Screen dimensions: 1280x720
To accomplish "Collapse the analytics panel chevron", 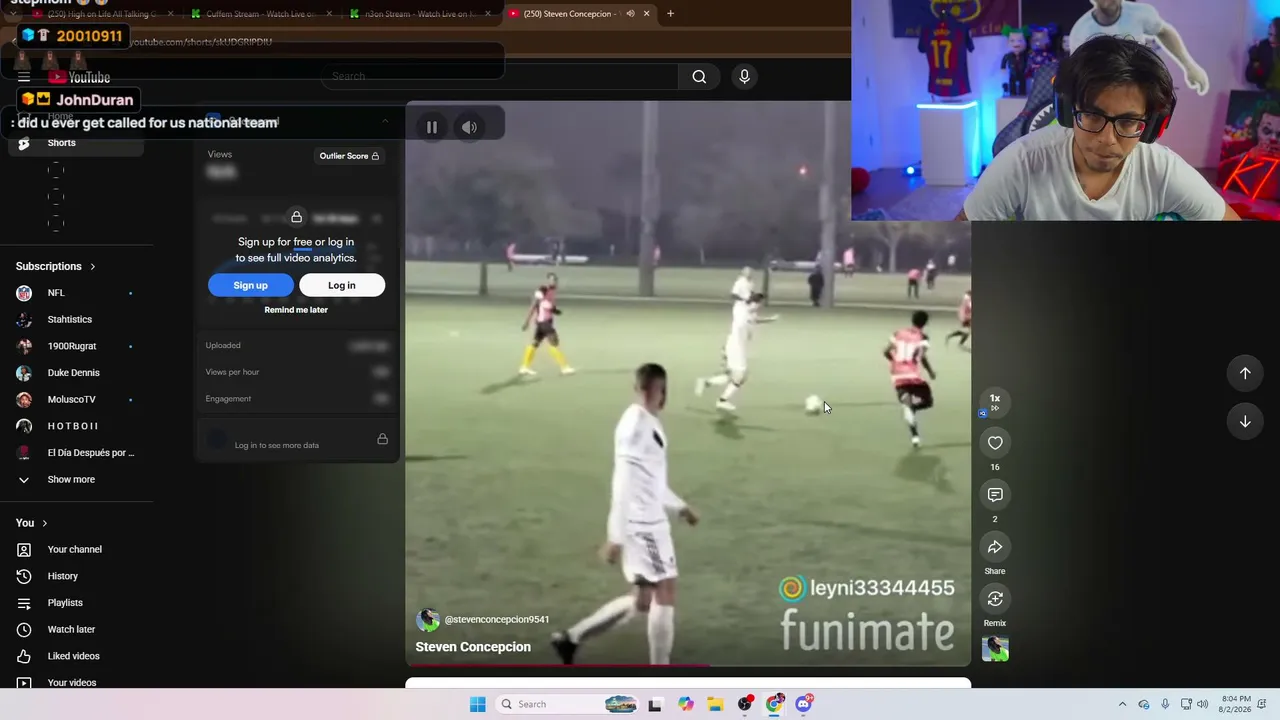I will pyautogui.click(x=385, y=122).
